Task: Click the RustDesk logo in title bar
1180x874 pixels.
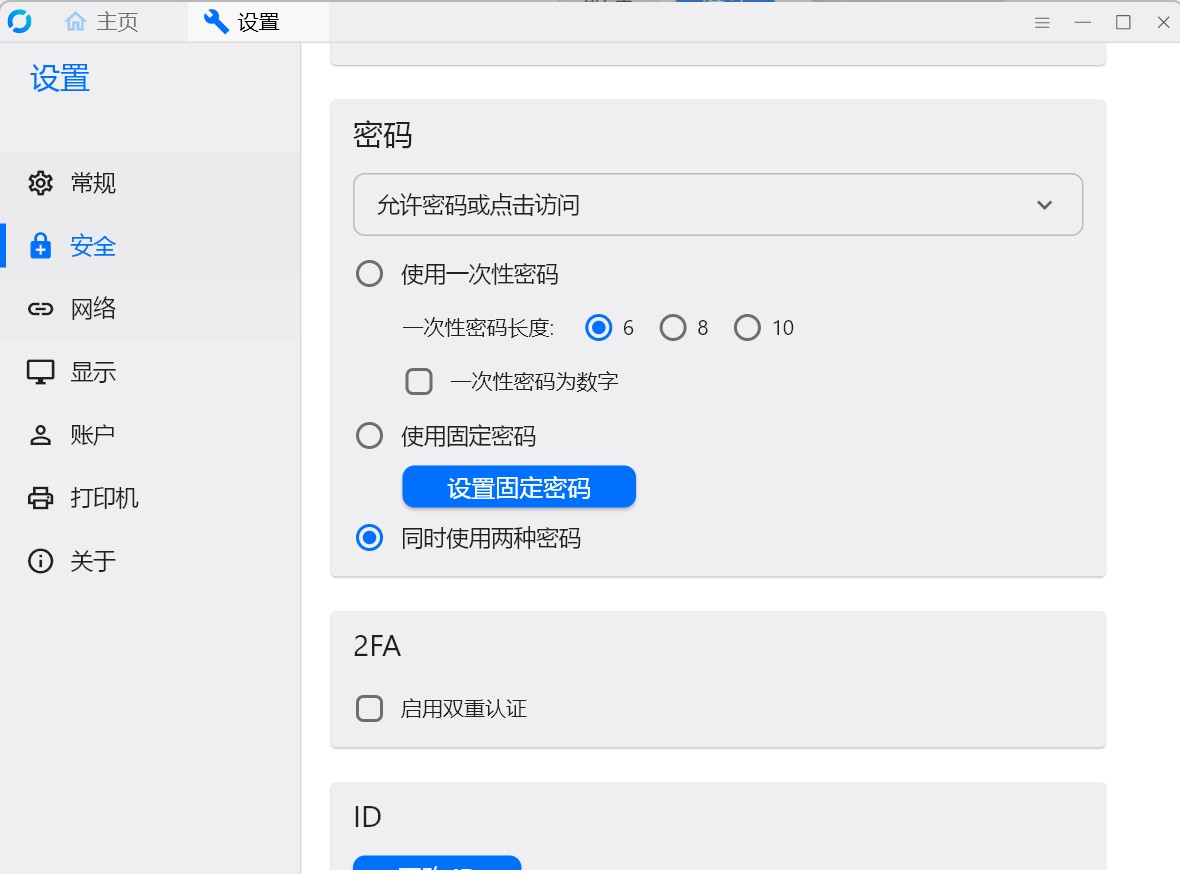Action: click(19, 21)
